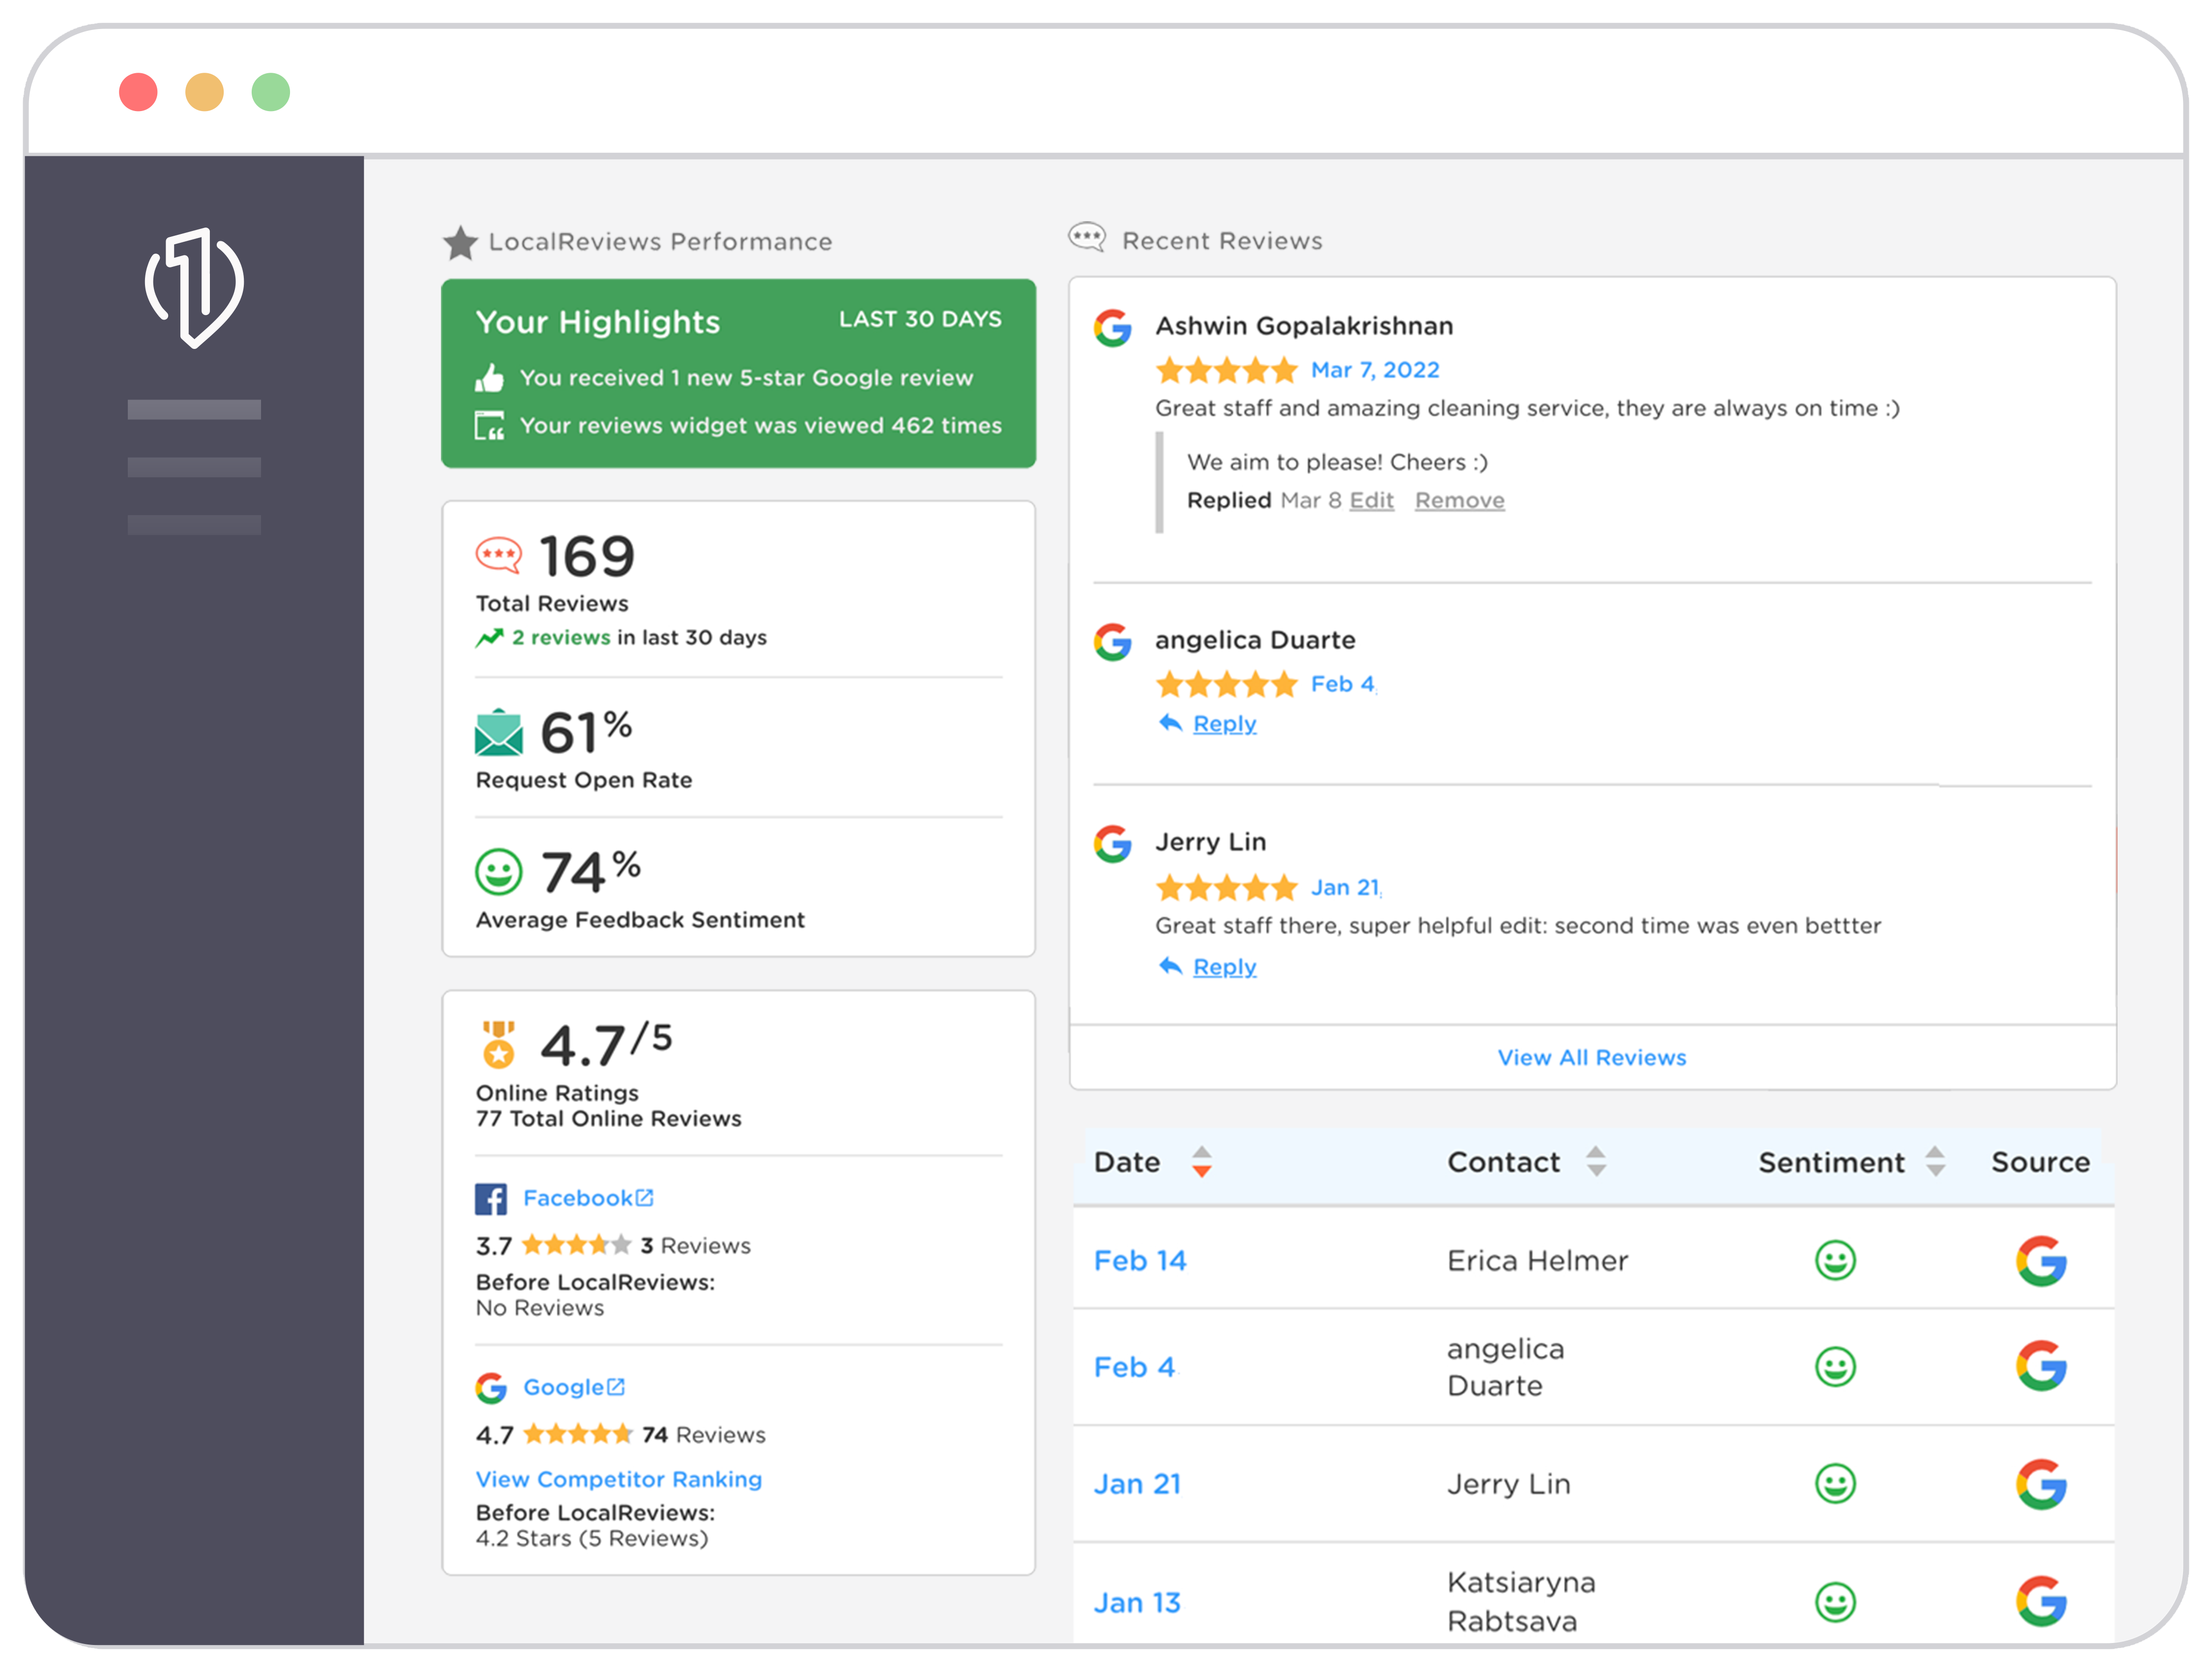This screenshot has height=1672, width=2212.
Task: Sort the table by the Contact column arrows
Action: click(1596, 1161)
